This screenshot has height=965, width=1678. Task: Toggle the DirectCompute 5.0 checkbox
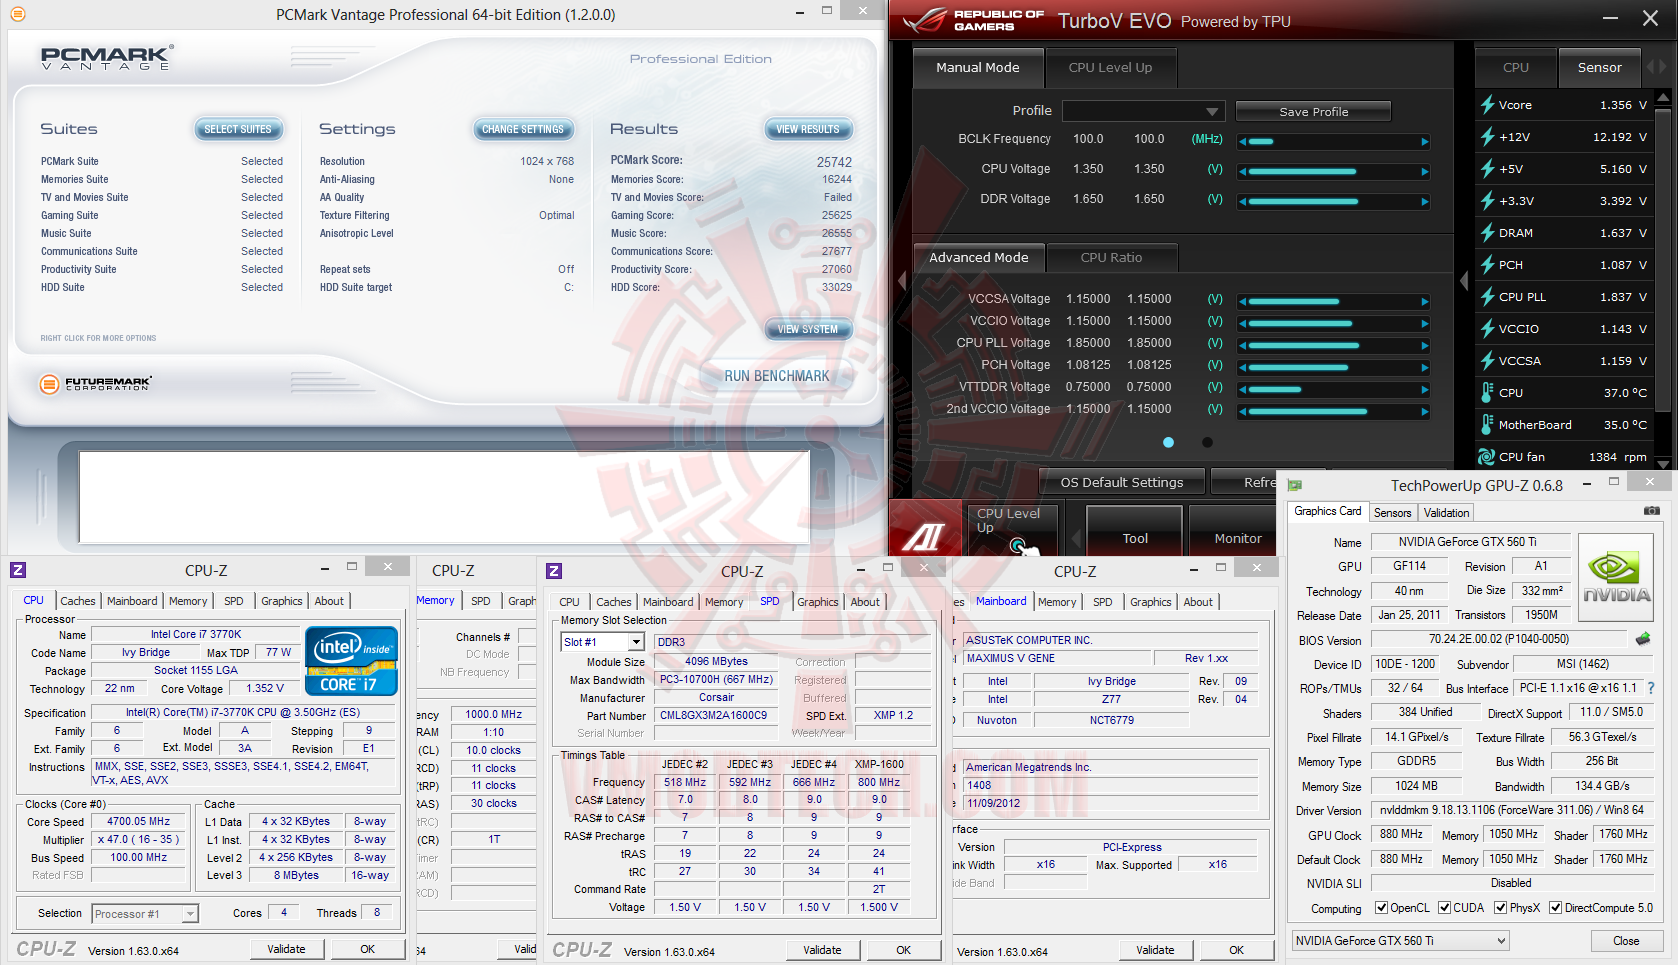coord(1555,908)
